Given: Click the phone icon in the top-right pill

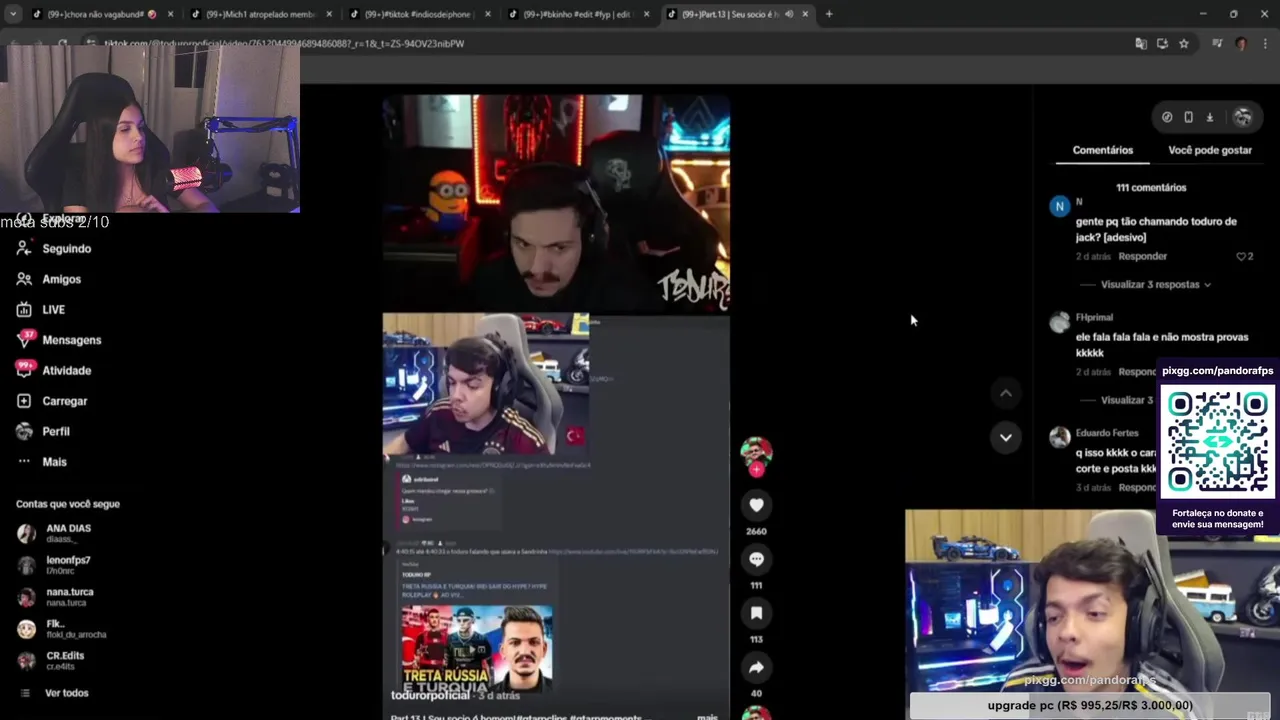Looking at the screenshot, I should tap(1188, 117).
